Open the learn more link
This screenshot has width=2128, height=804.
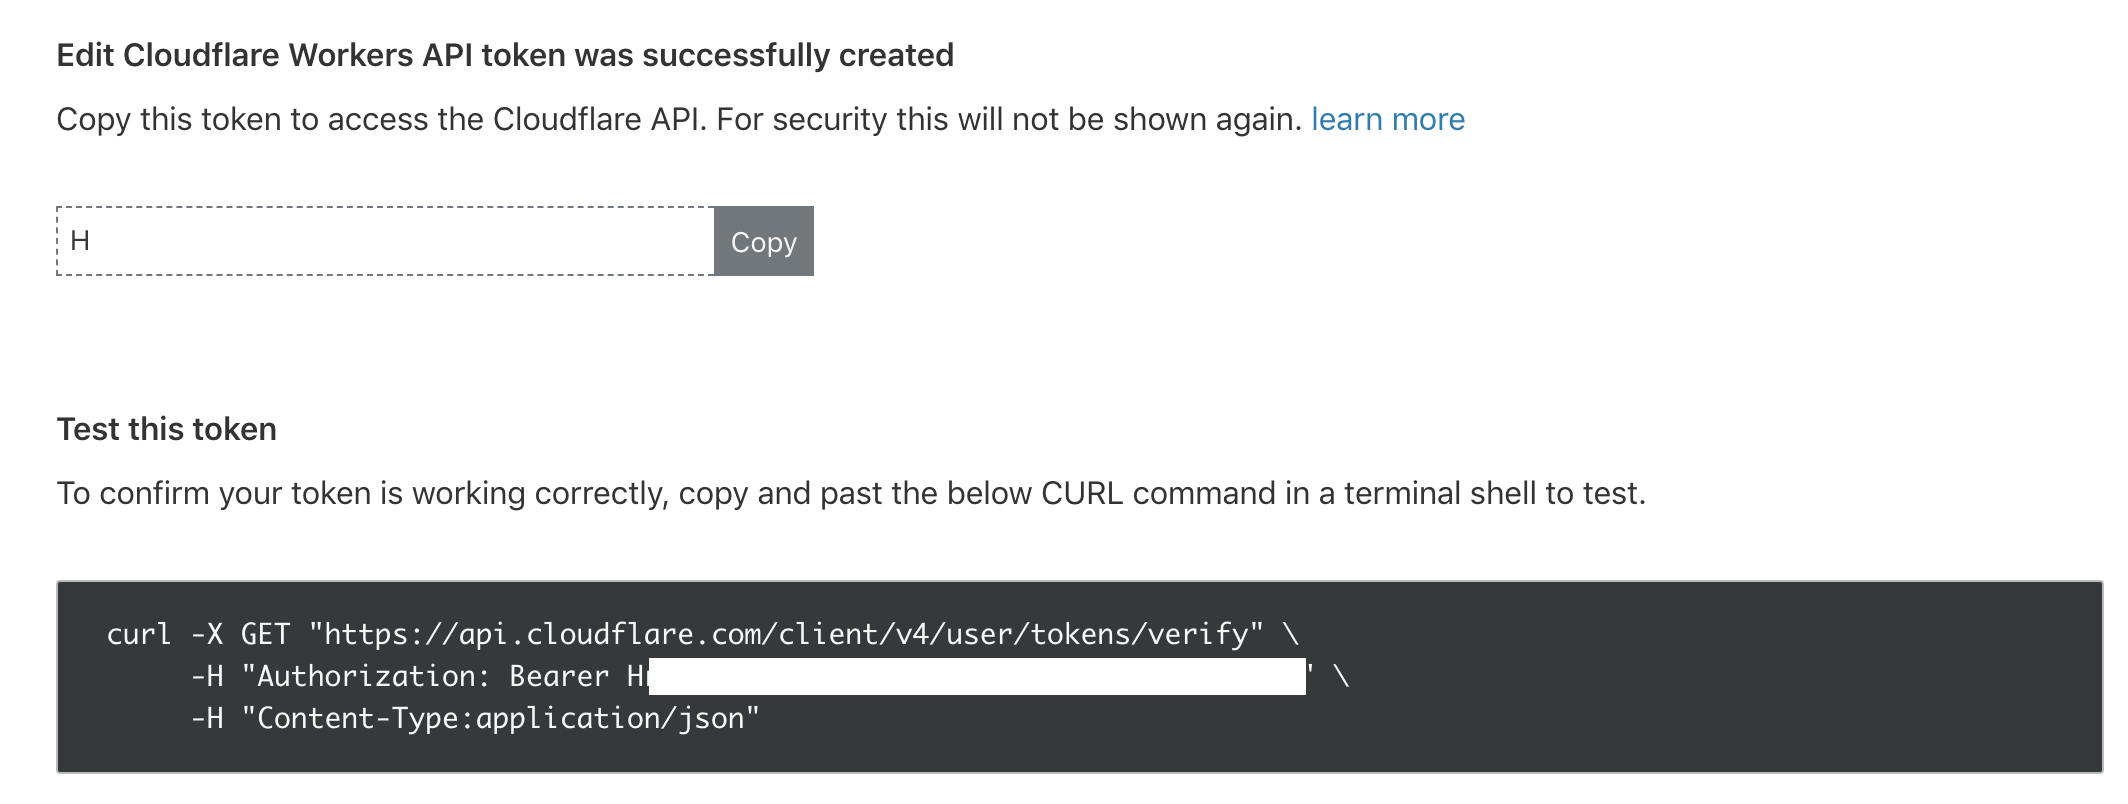[x=1387, y=120]
